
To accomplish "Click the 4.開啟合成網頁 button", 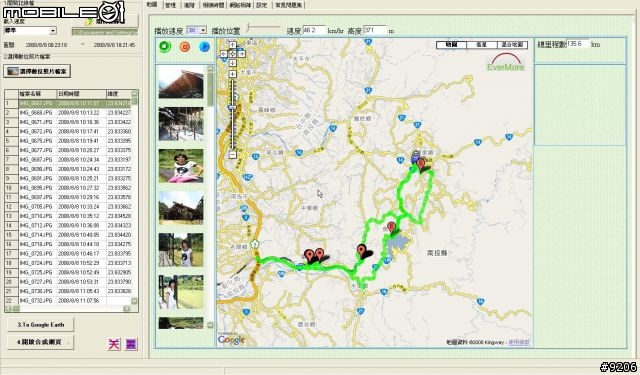I will [x=40, y=342].
